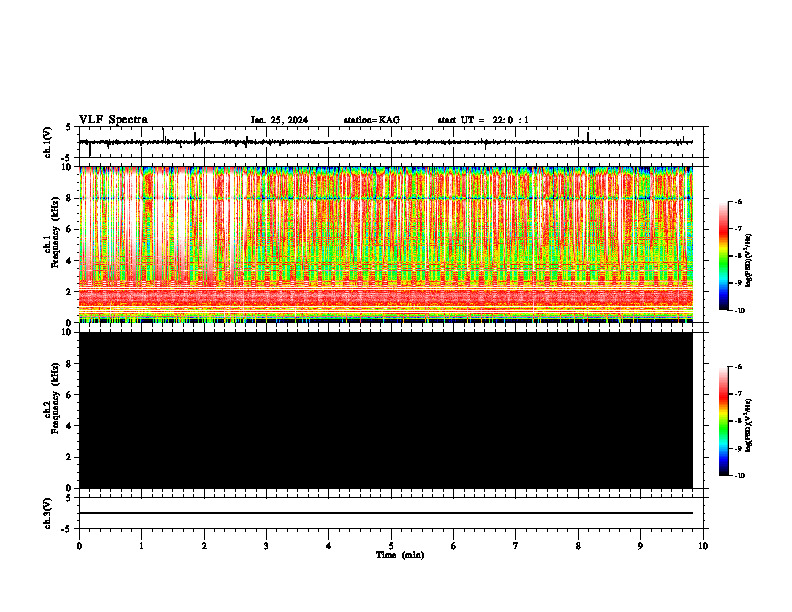Click the "6" kHz tick on ch.1 frequency axis

pyautogui.click(x=70, y=229)
